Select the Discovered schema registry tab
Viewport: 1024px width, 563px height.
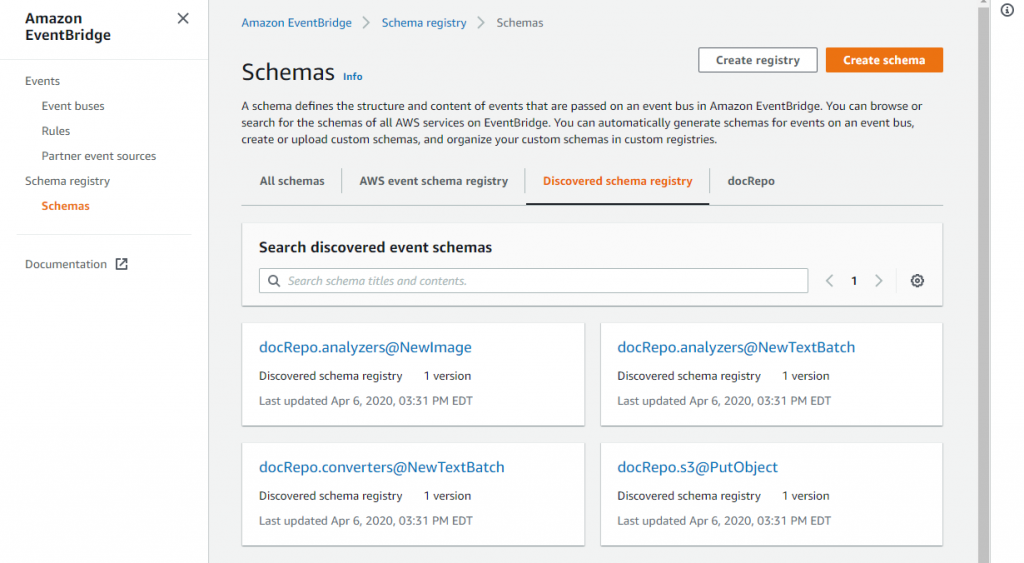[x=617, y=181]
